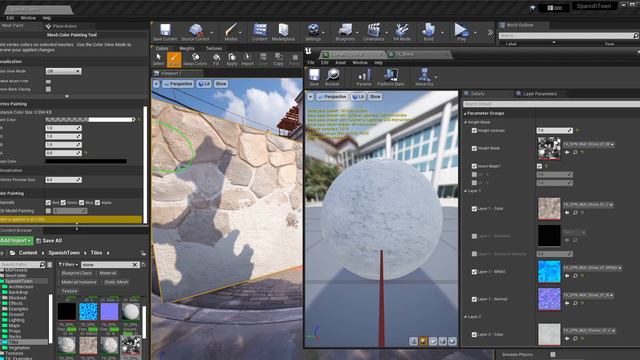Toggle Layer 1 - Color checkbox

474,209
